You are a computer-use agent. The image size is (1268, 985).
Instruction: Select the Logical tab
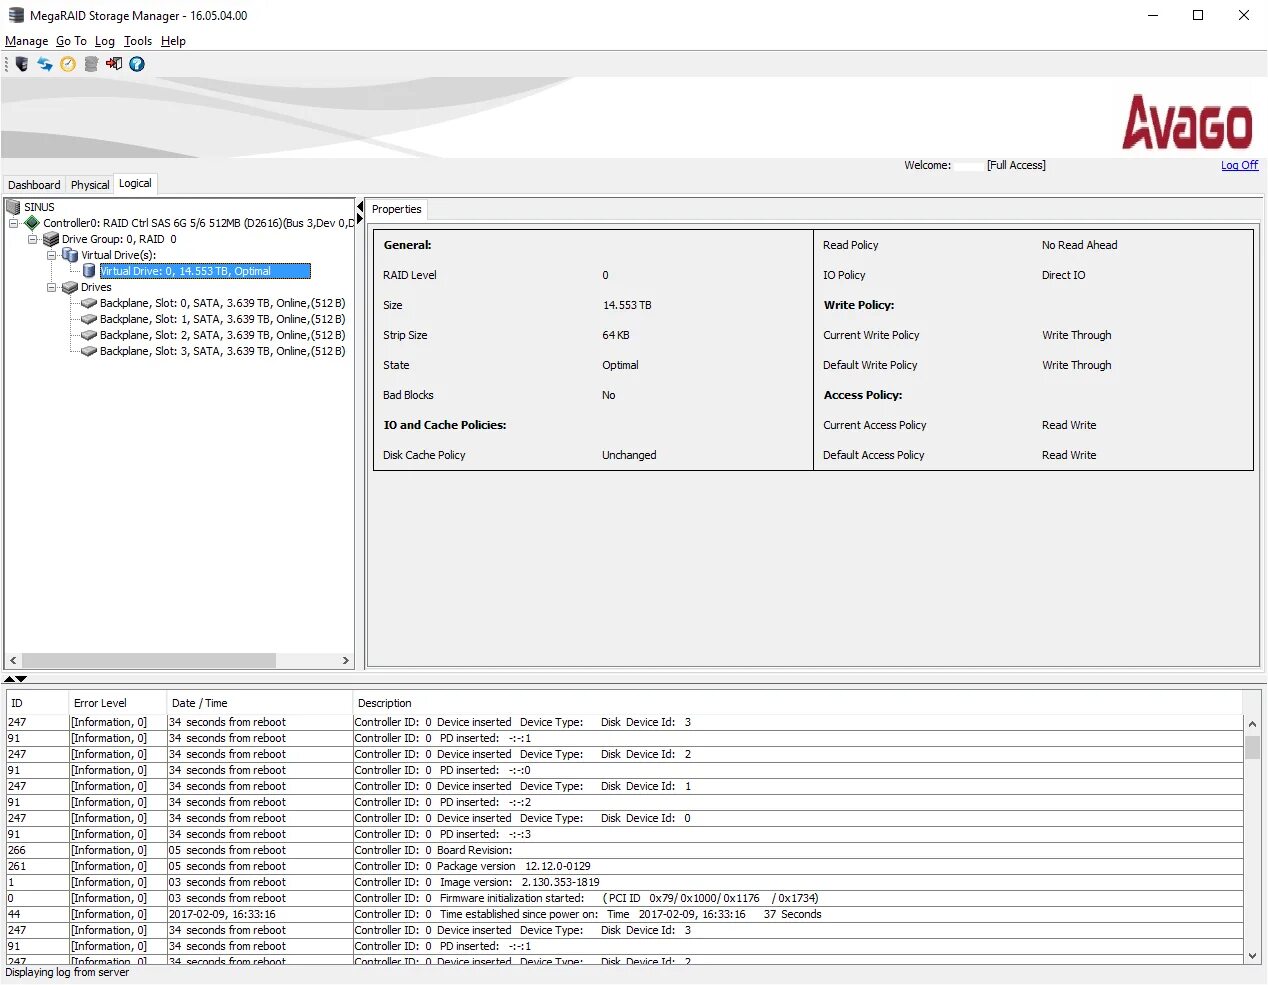pos(135,184)
